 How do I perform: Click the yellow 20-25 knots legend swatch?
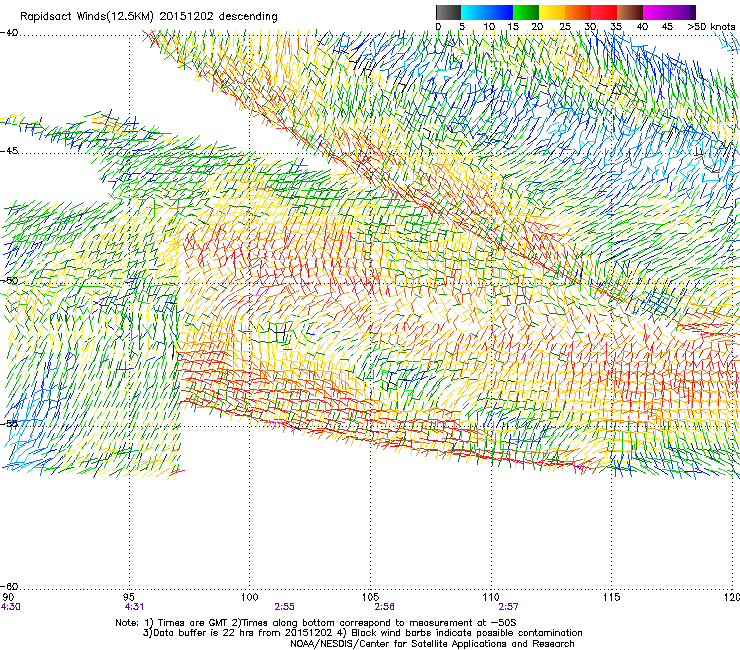click(x=552, y=12)
